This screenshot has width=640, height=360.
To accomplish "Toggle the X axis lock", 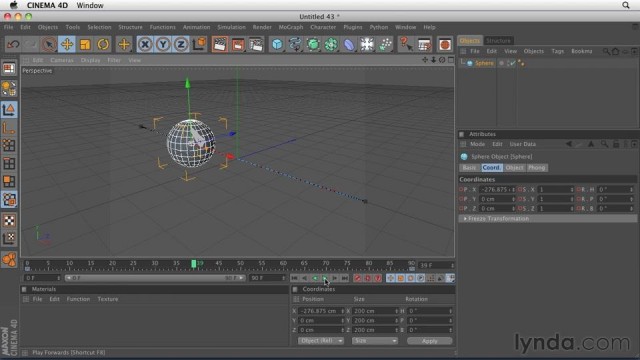I will click(145, 44).
